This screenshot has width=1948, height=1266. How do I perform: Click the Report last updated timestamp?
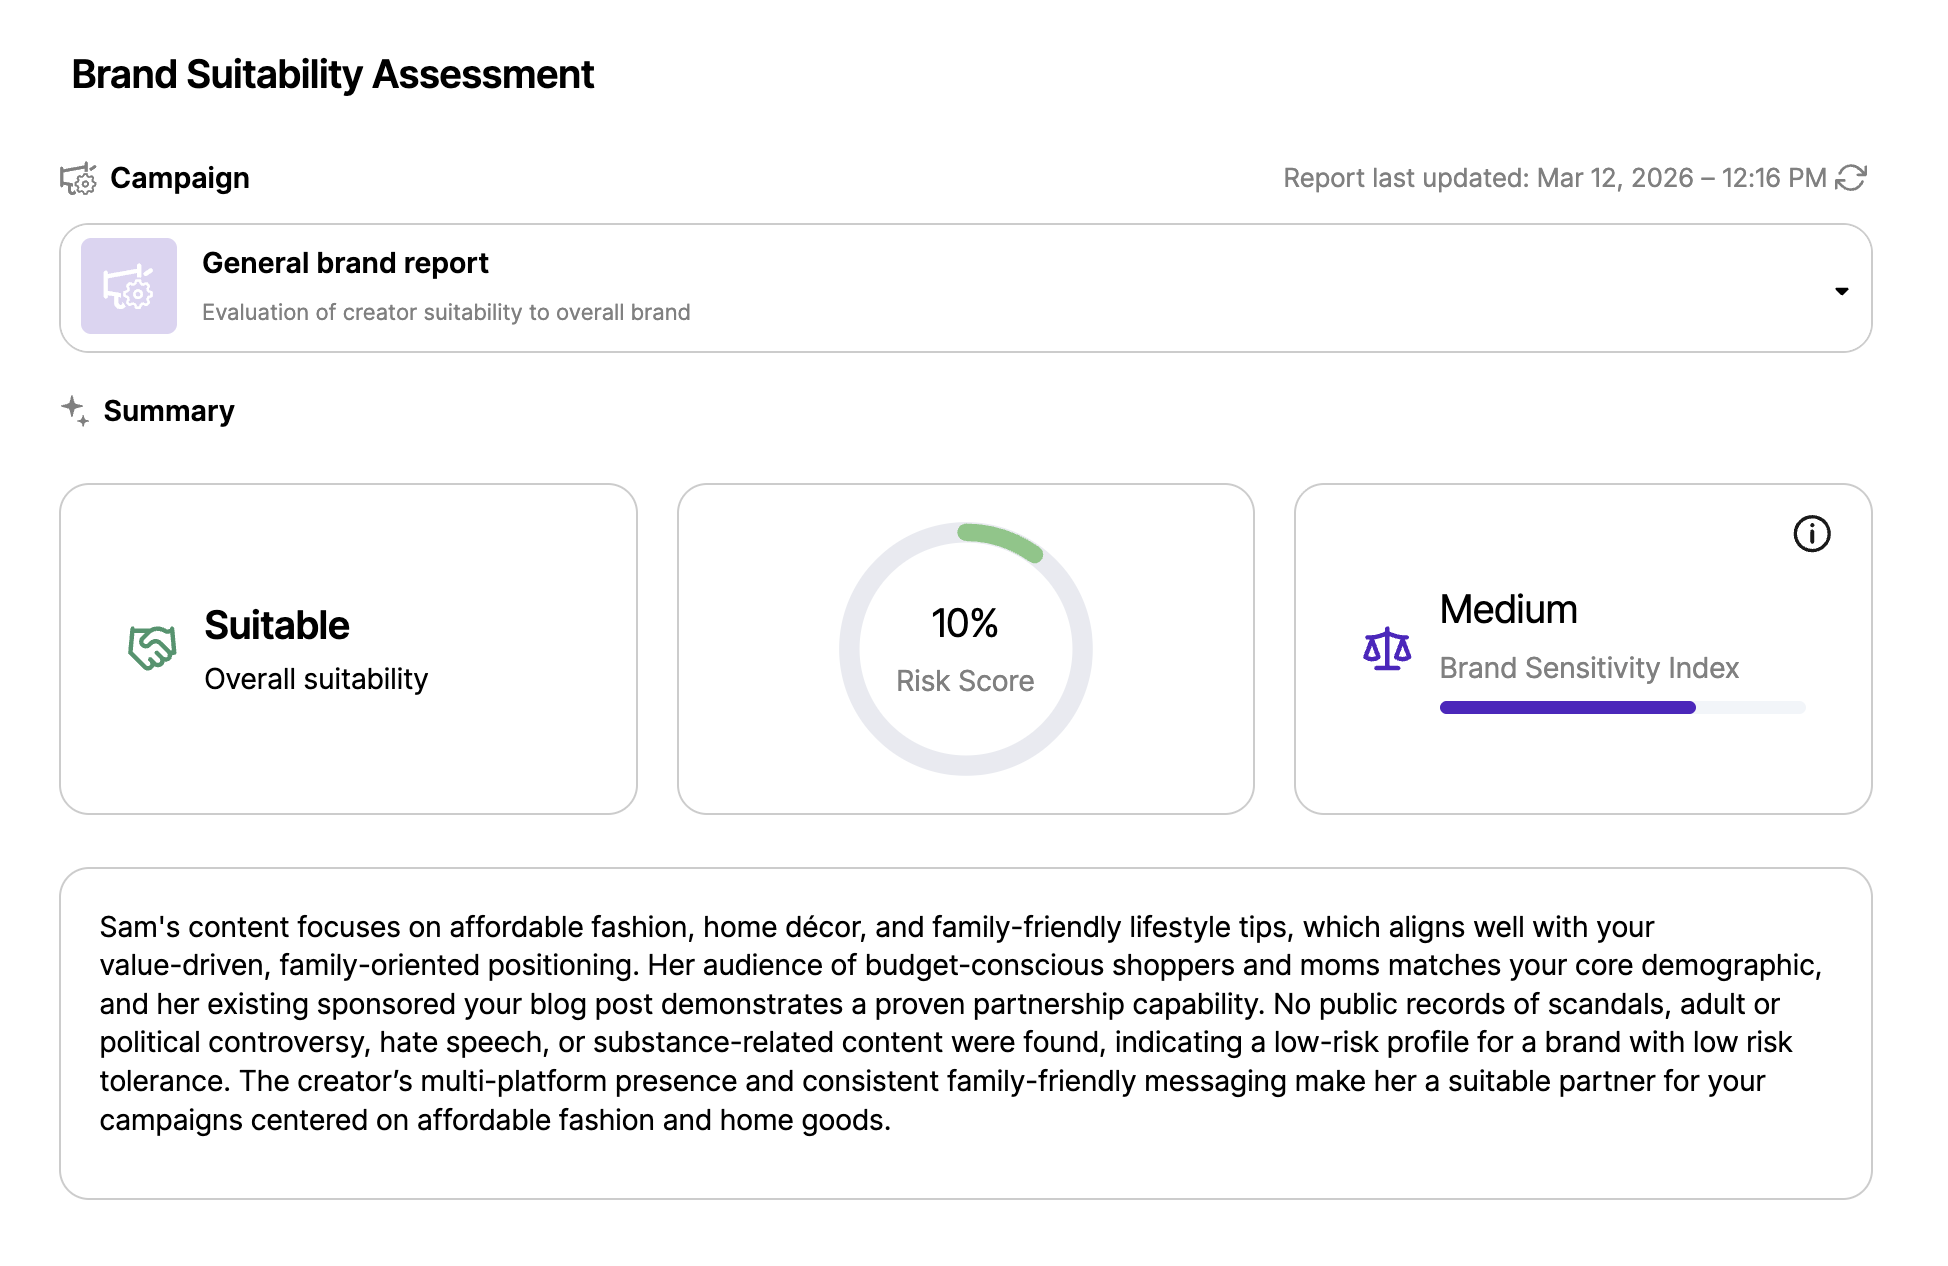pyautogui.click(x=1554, y=178)
